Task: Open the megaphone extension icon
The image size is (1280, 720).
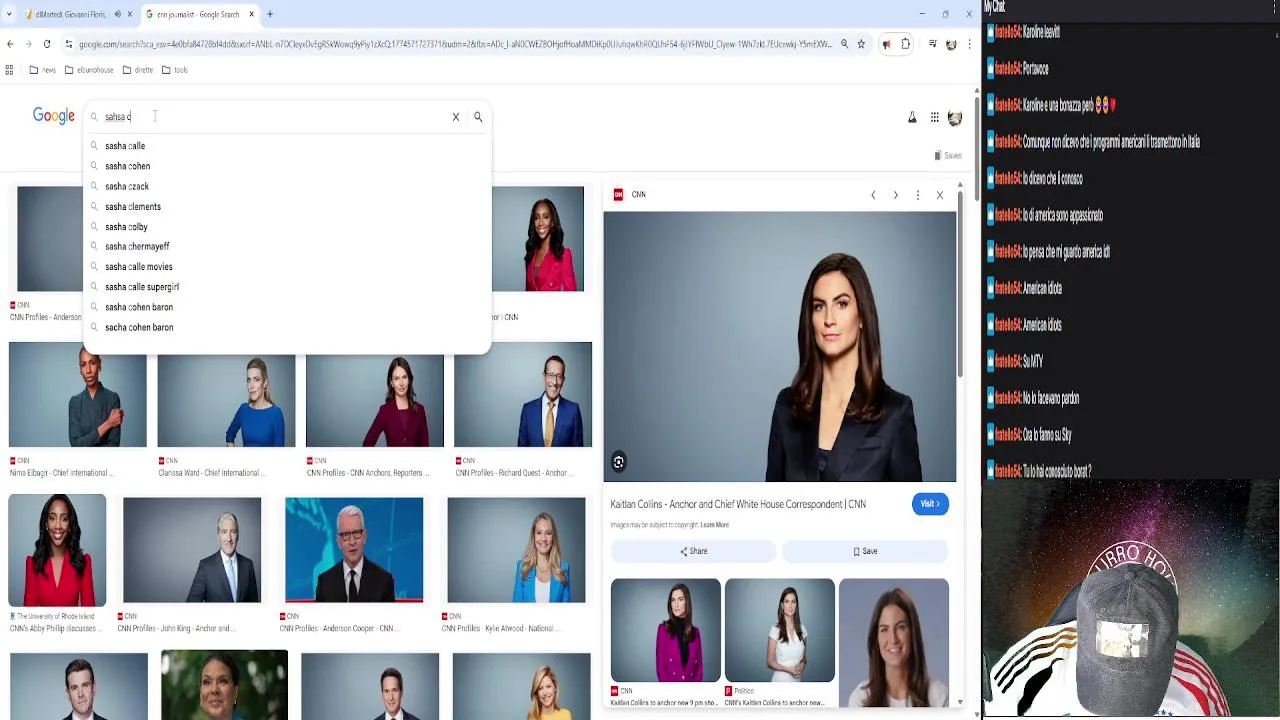Action: tap(886, 44)
